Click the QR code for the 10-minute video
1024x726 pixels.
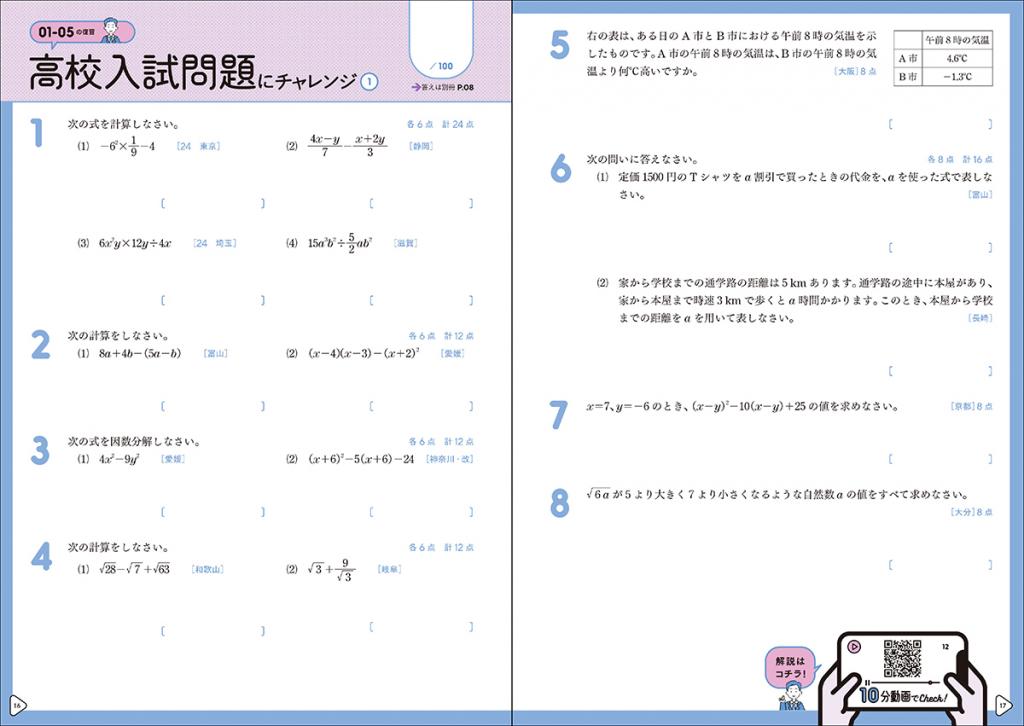point(902,659)
